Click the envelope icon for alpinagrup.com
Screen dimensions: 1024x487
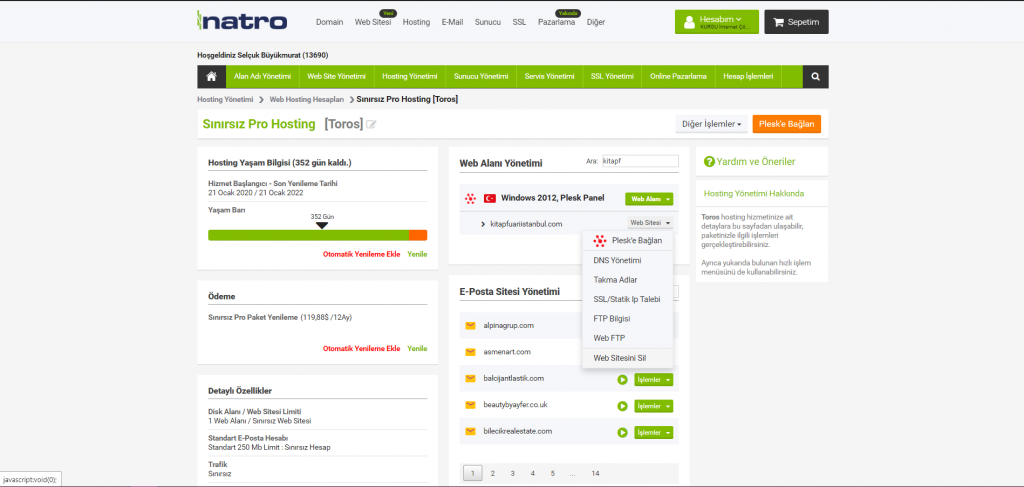click(470, 325)
